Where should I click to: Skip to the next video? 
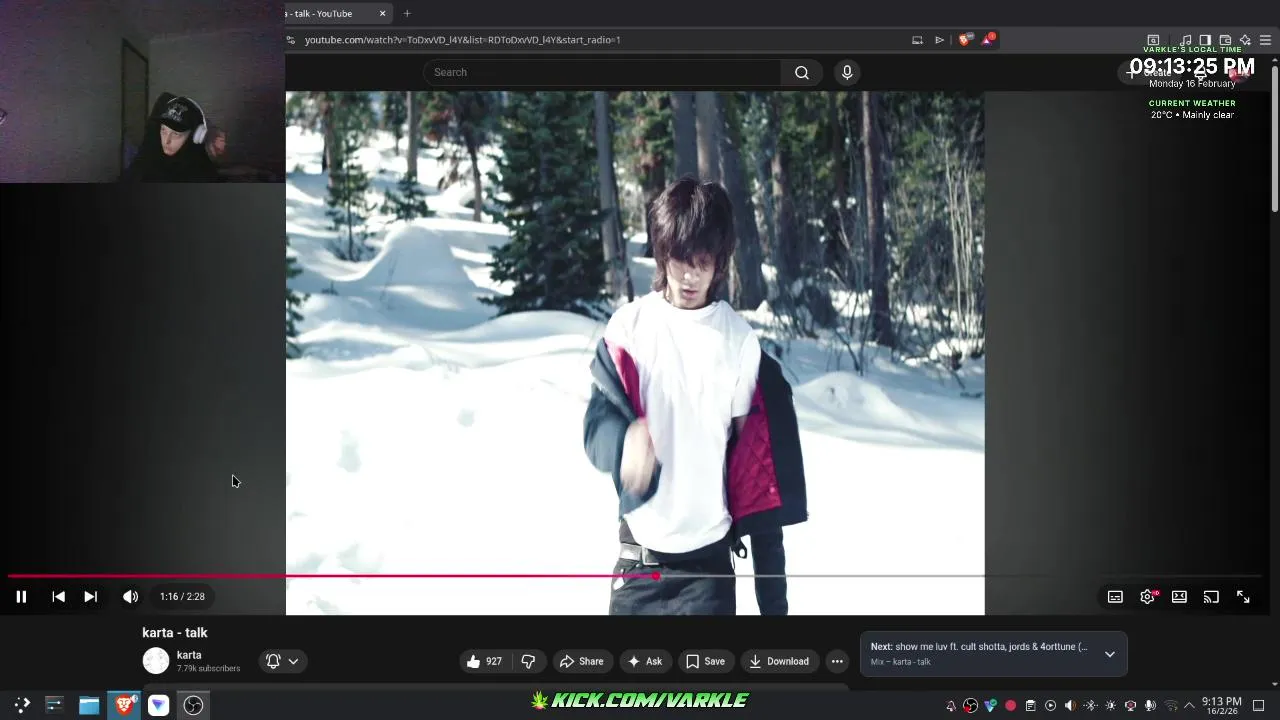coord(90,596)
